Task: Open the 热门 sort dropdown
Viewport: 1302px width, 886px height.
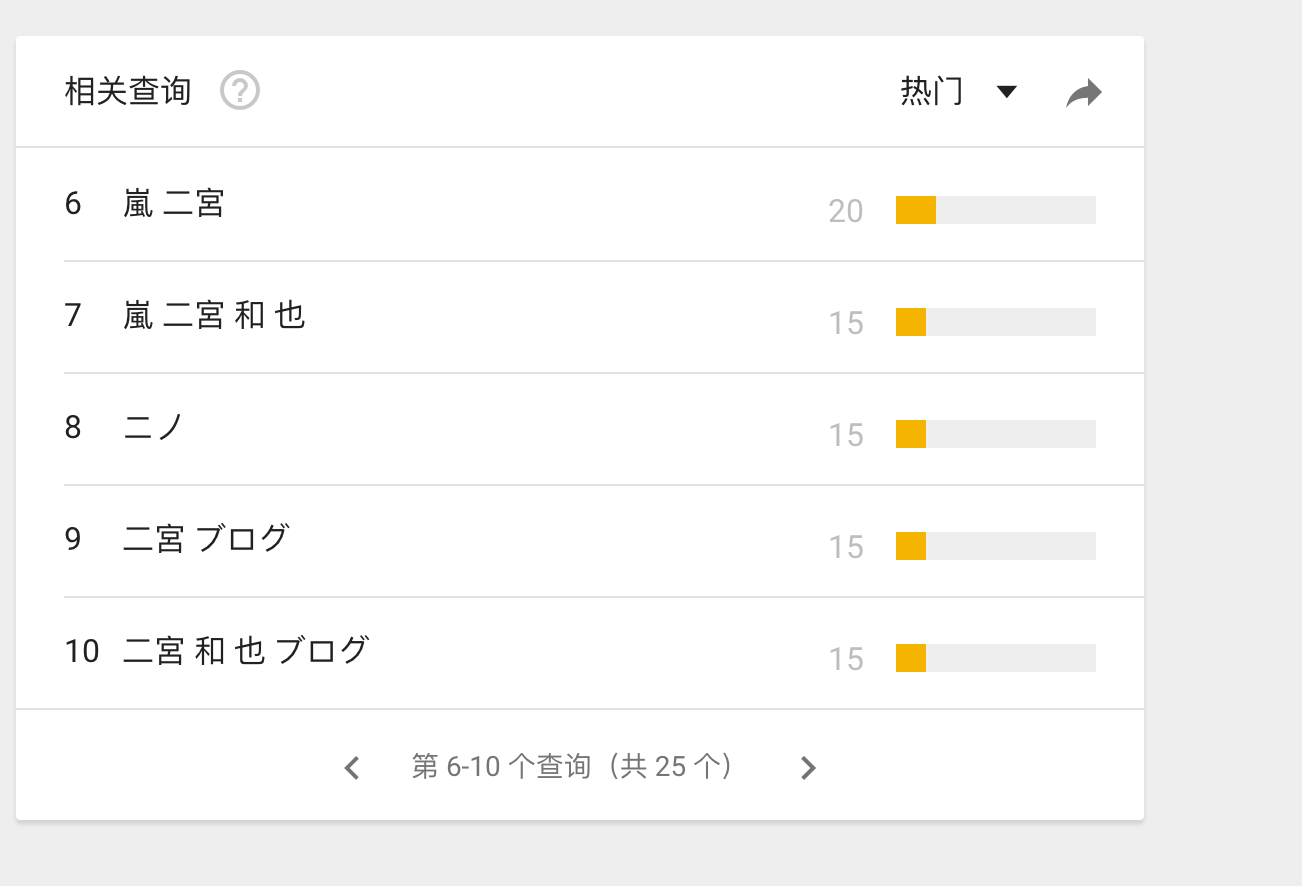Action: coord(932,91)
